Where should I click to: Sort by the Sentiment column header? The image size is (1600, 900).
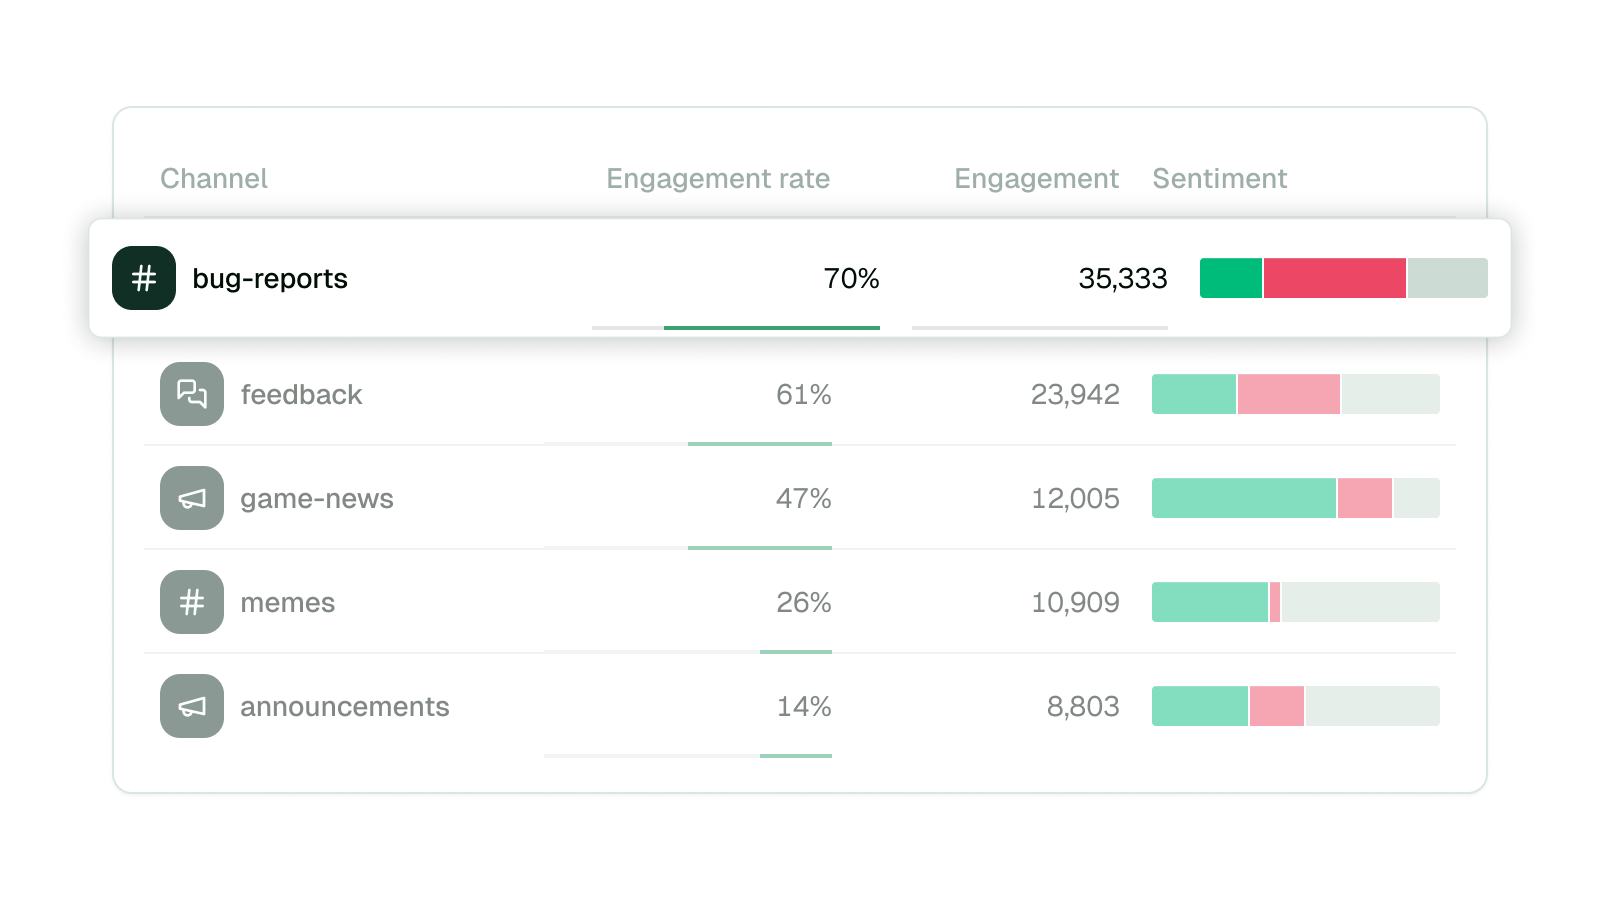(x=1219, y=178)
